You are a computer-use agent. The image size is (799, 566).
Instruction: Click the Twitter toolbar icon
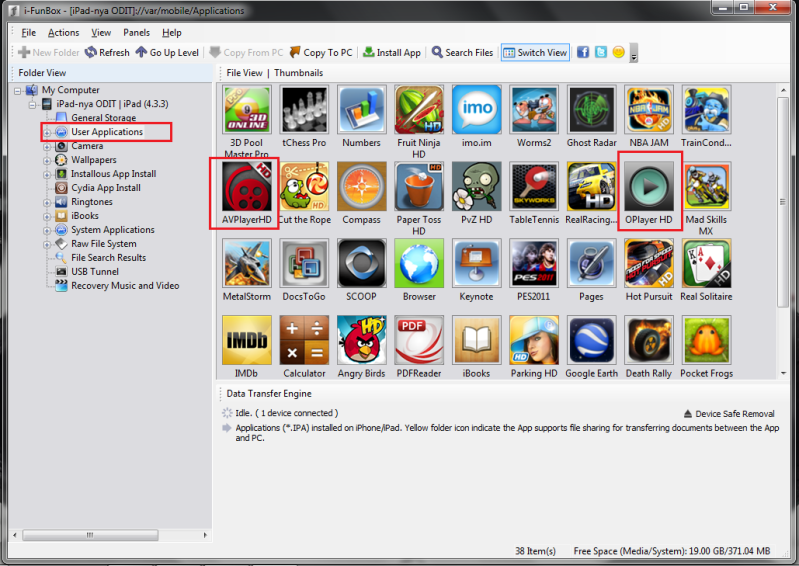[x=601, y=52]
